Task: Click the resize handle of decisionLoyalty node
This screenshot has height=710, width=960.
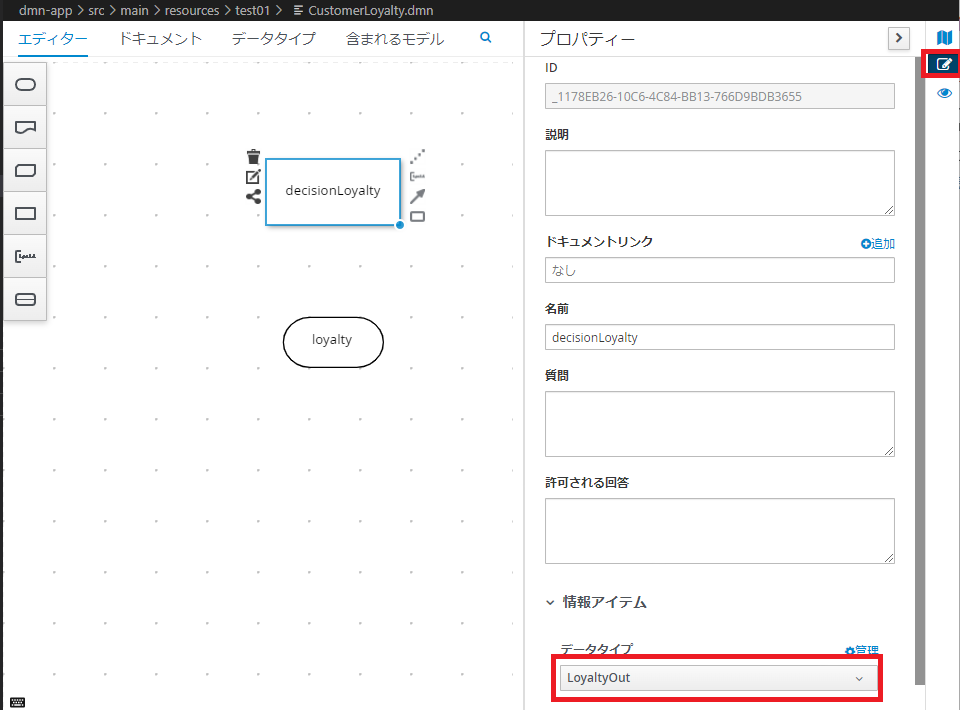Action: point(400,225)
